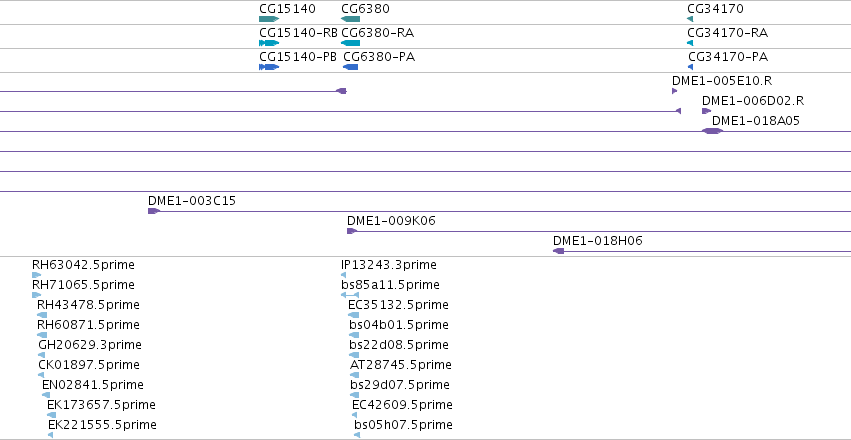Click the RH63042.5prime EST arrow
Viewport: 851px width, 440px height.
(36, 275)
